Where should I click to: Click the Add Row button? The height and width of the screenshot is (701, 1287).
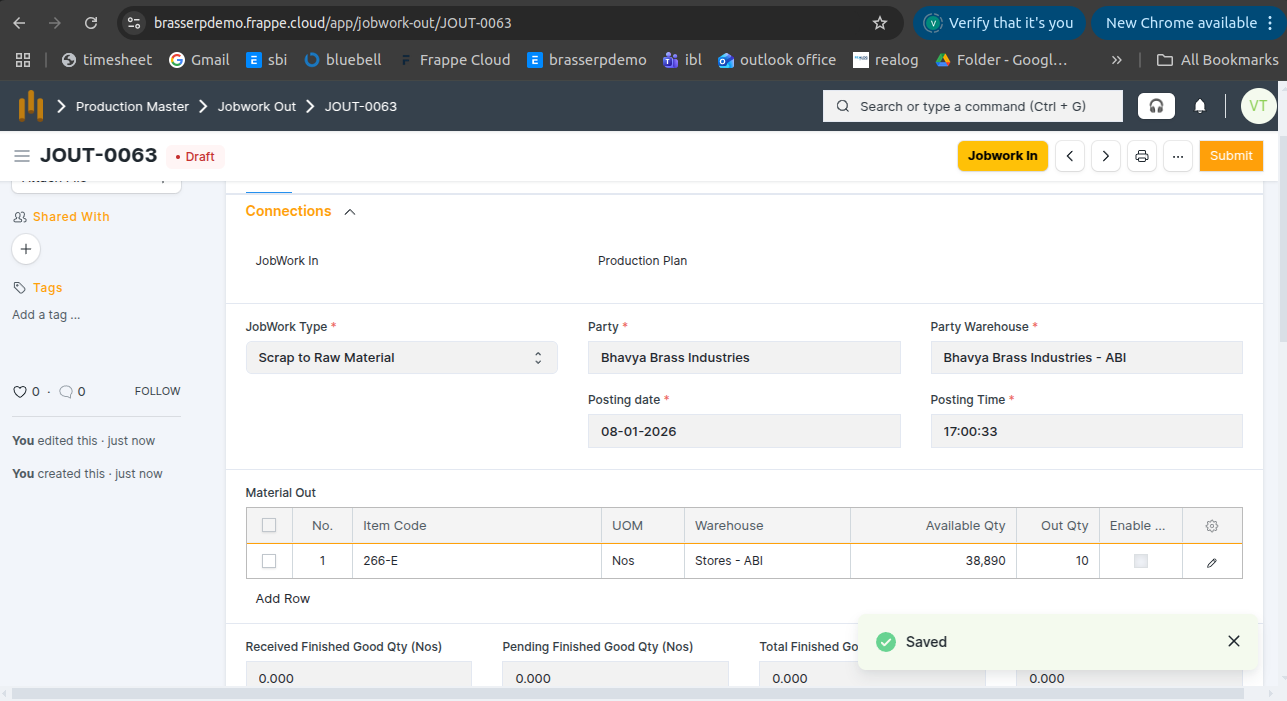click(x=283, y=598)
